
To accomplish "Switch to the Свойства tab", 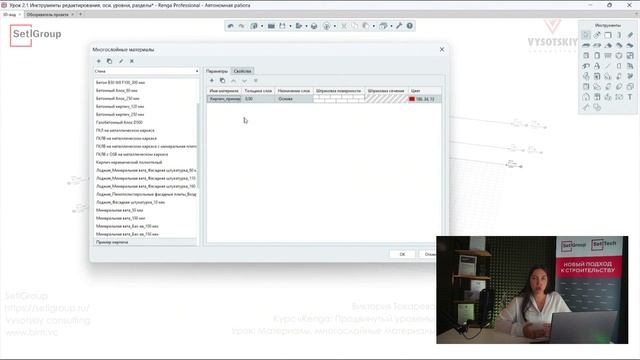I will (x=242, y=71).
